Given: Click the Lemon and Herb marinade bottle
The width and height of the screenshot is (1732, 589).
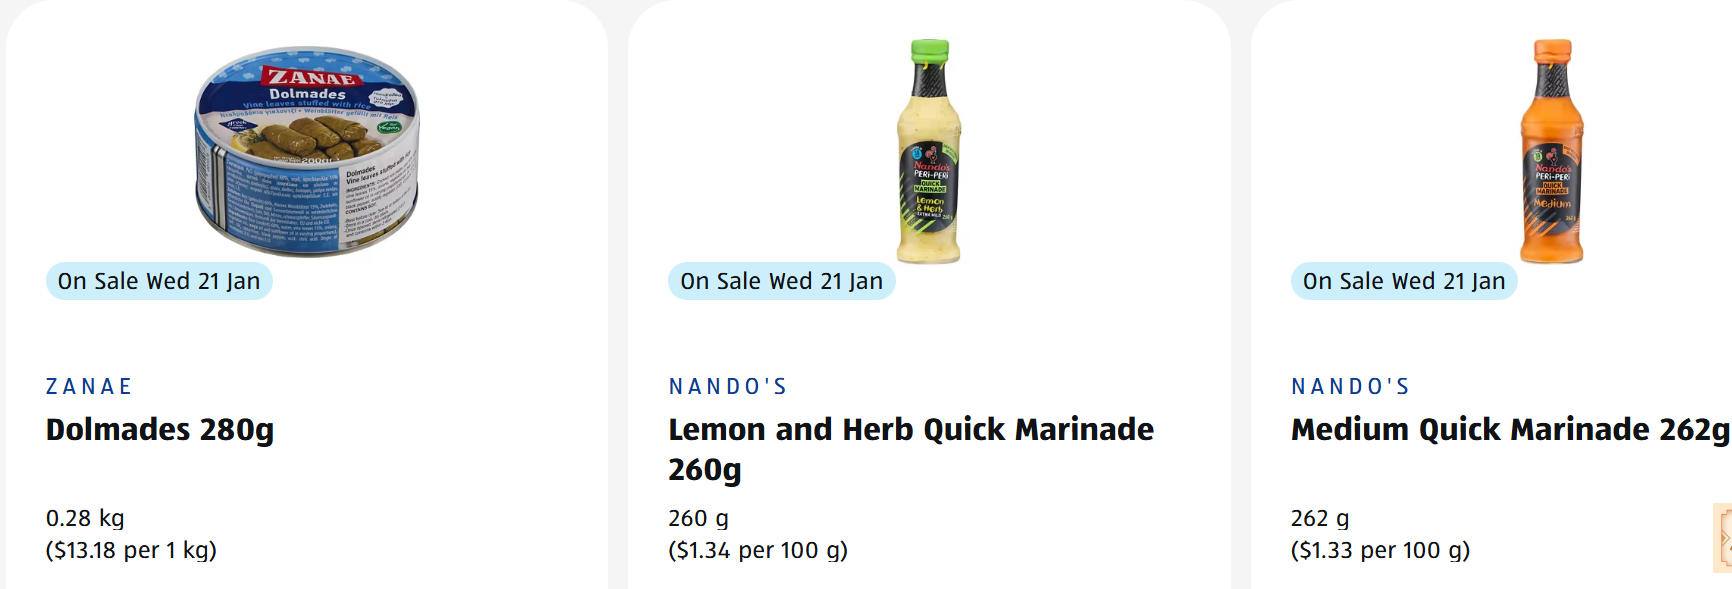Looking at the screenshot, I should pyautogui.click(x=929, y=150).
